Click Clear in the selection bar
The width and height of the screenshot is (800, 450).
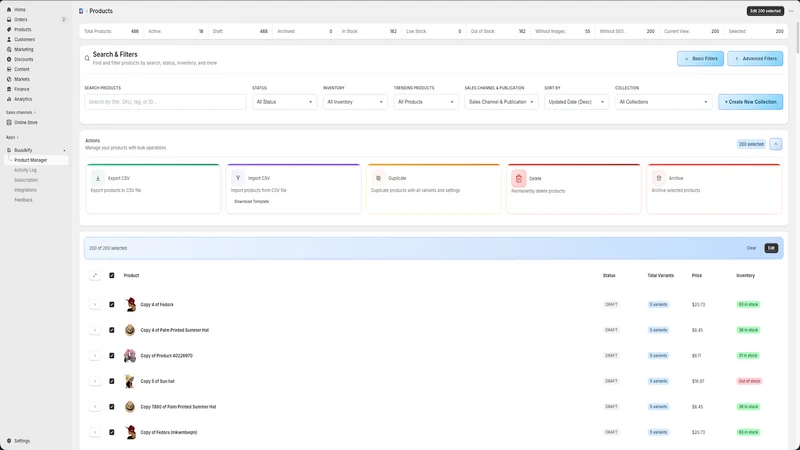pyautogui.click(x=751, y=248)
